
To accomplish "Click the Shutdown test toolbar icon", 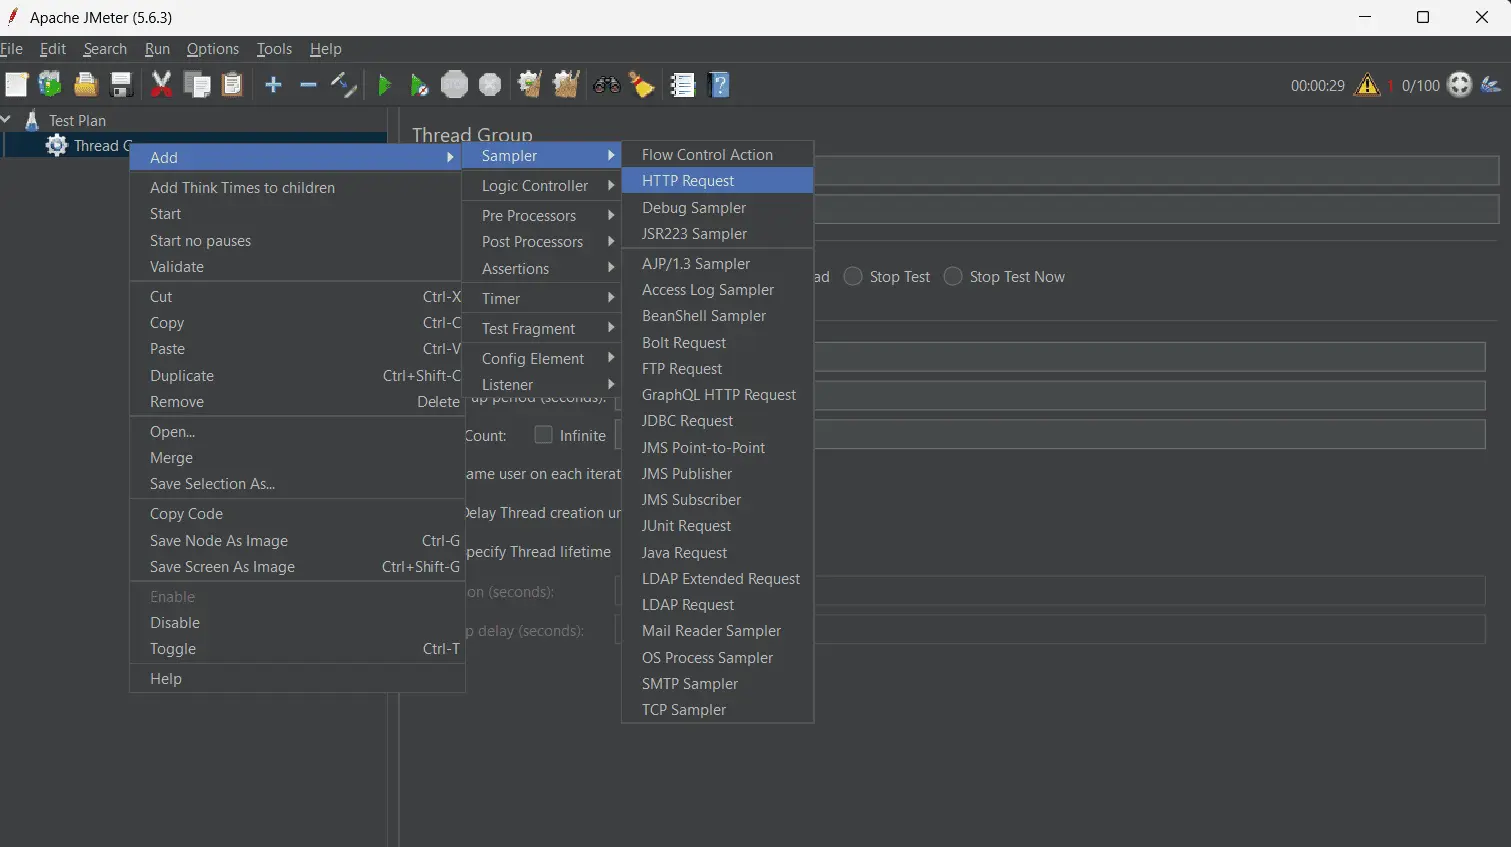I will coord(490,85).
